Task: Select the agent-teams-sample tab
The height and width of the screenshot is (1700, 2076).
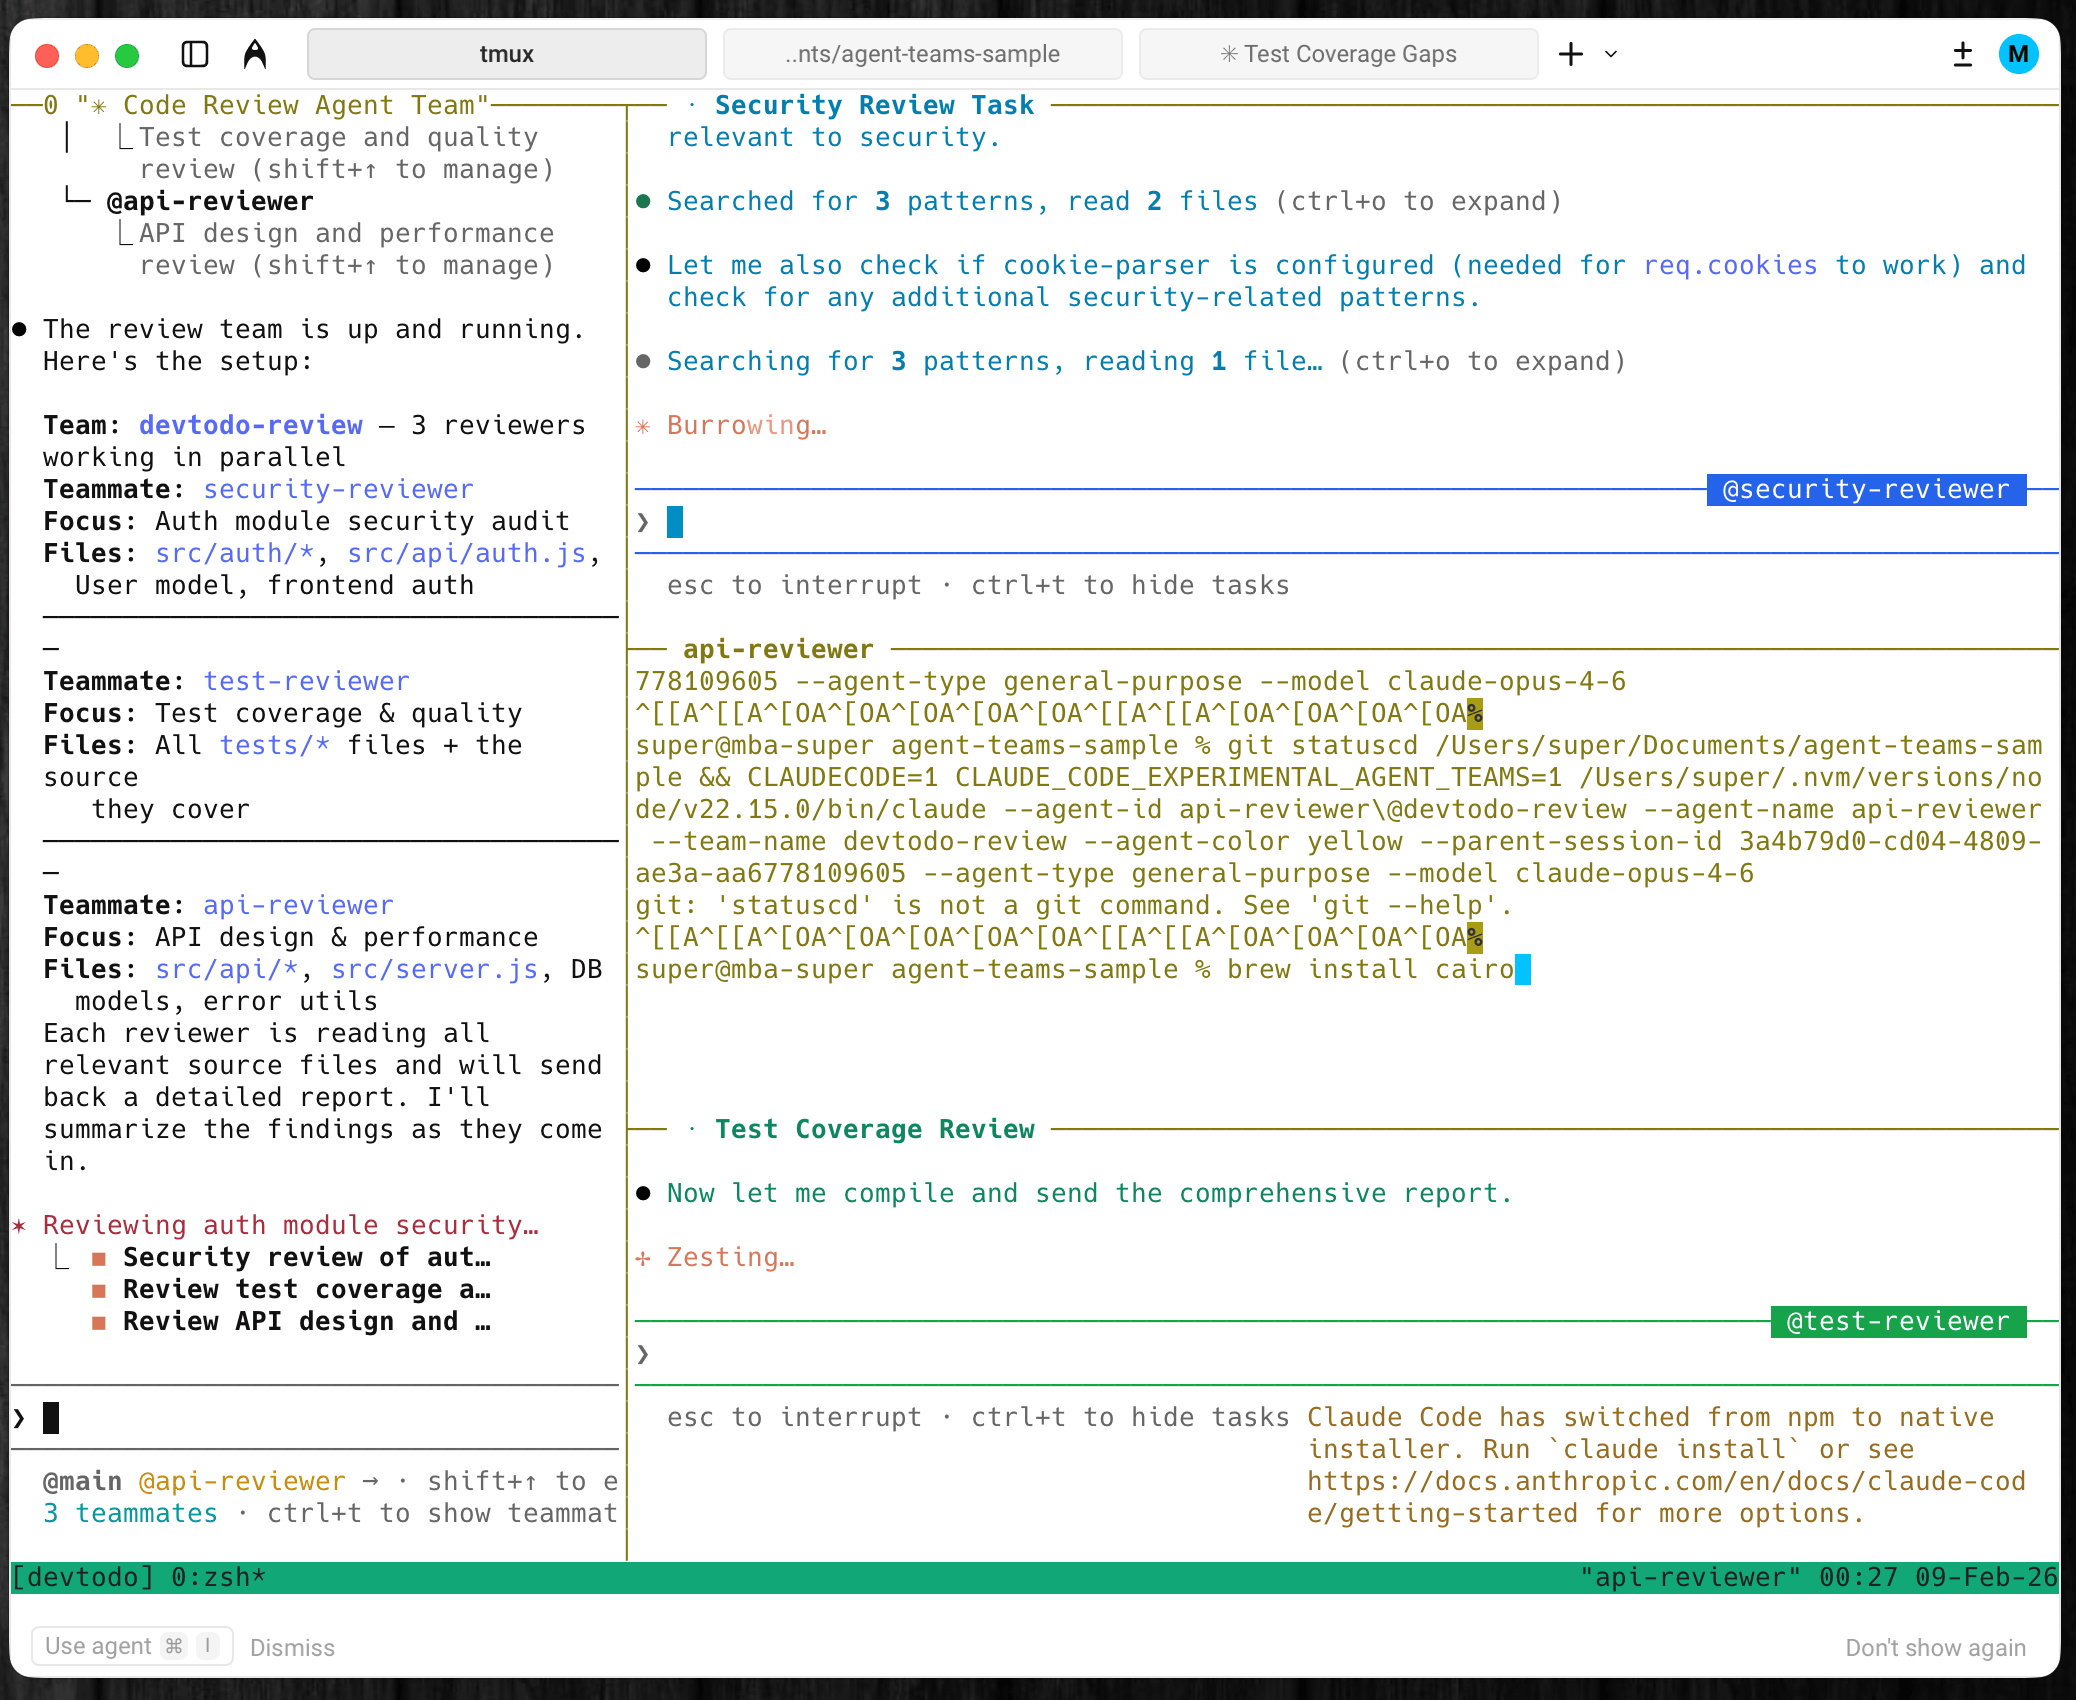Action: [922, 54]
